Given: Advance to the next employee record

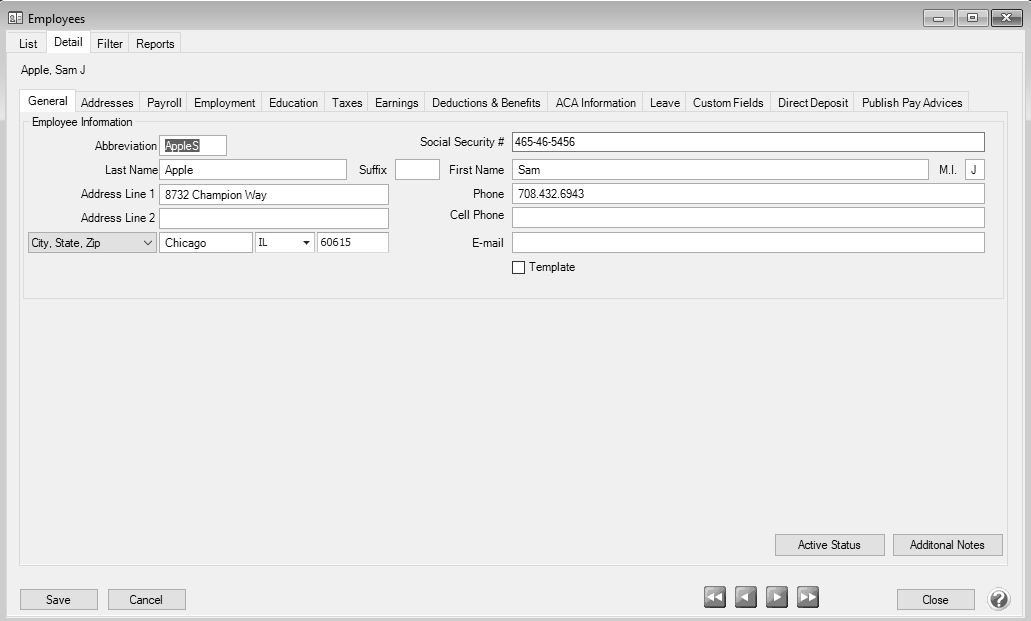Looking at the screenshot, I should click(777, 597).
